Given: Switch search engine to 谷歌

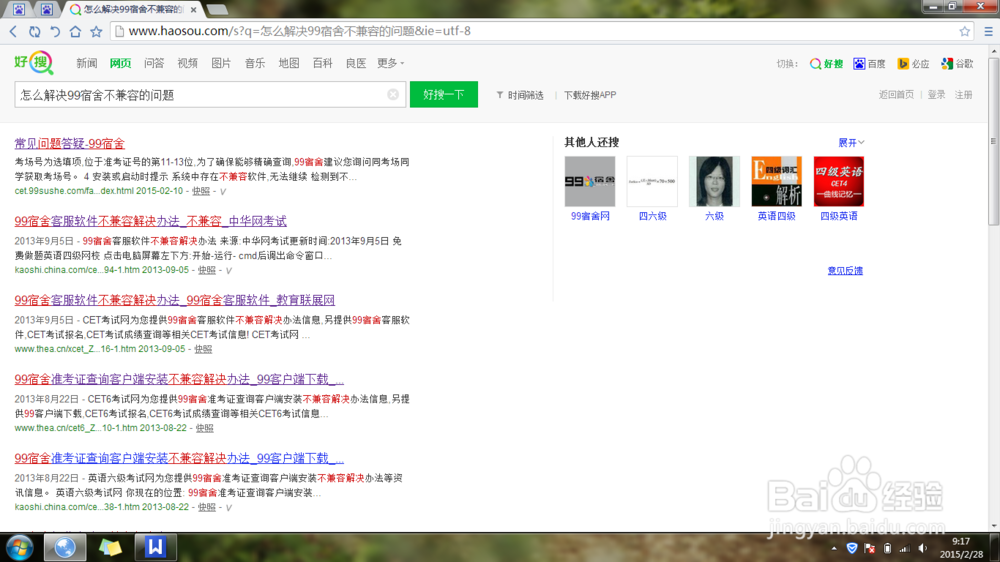Looking at the screenshot, I should (x=957, y=64).
